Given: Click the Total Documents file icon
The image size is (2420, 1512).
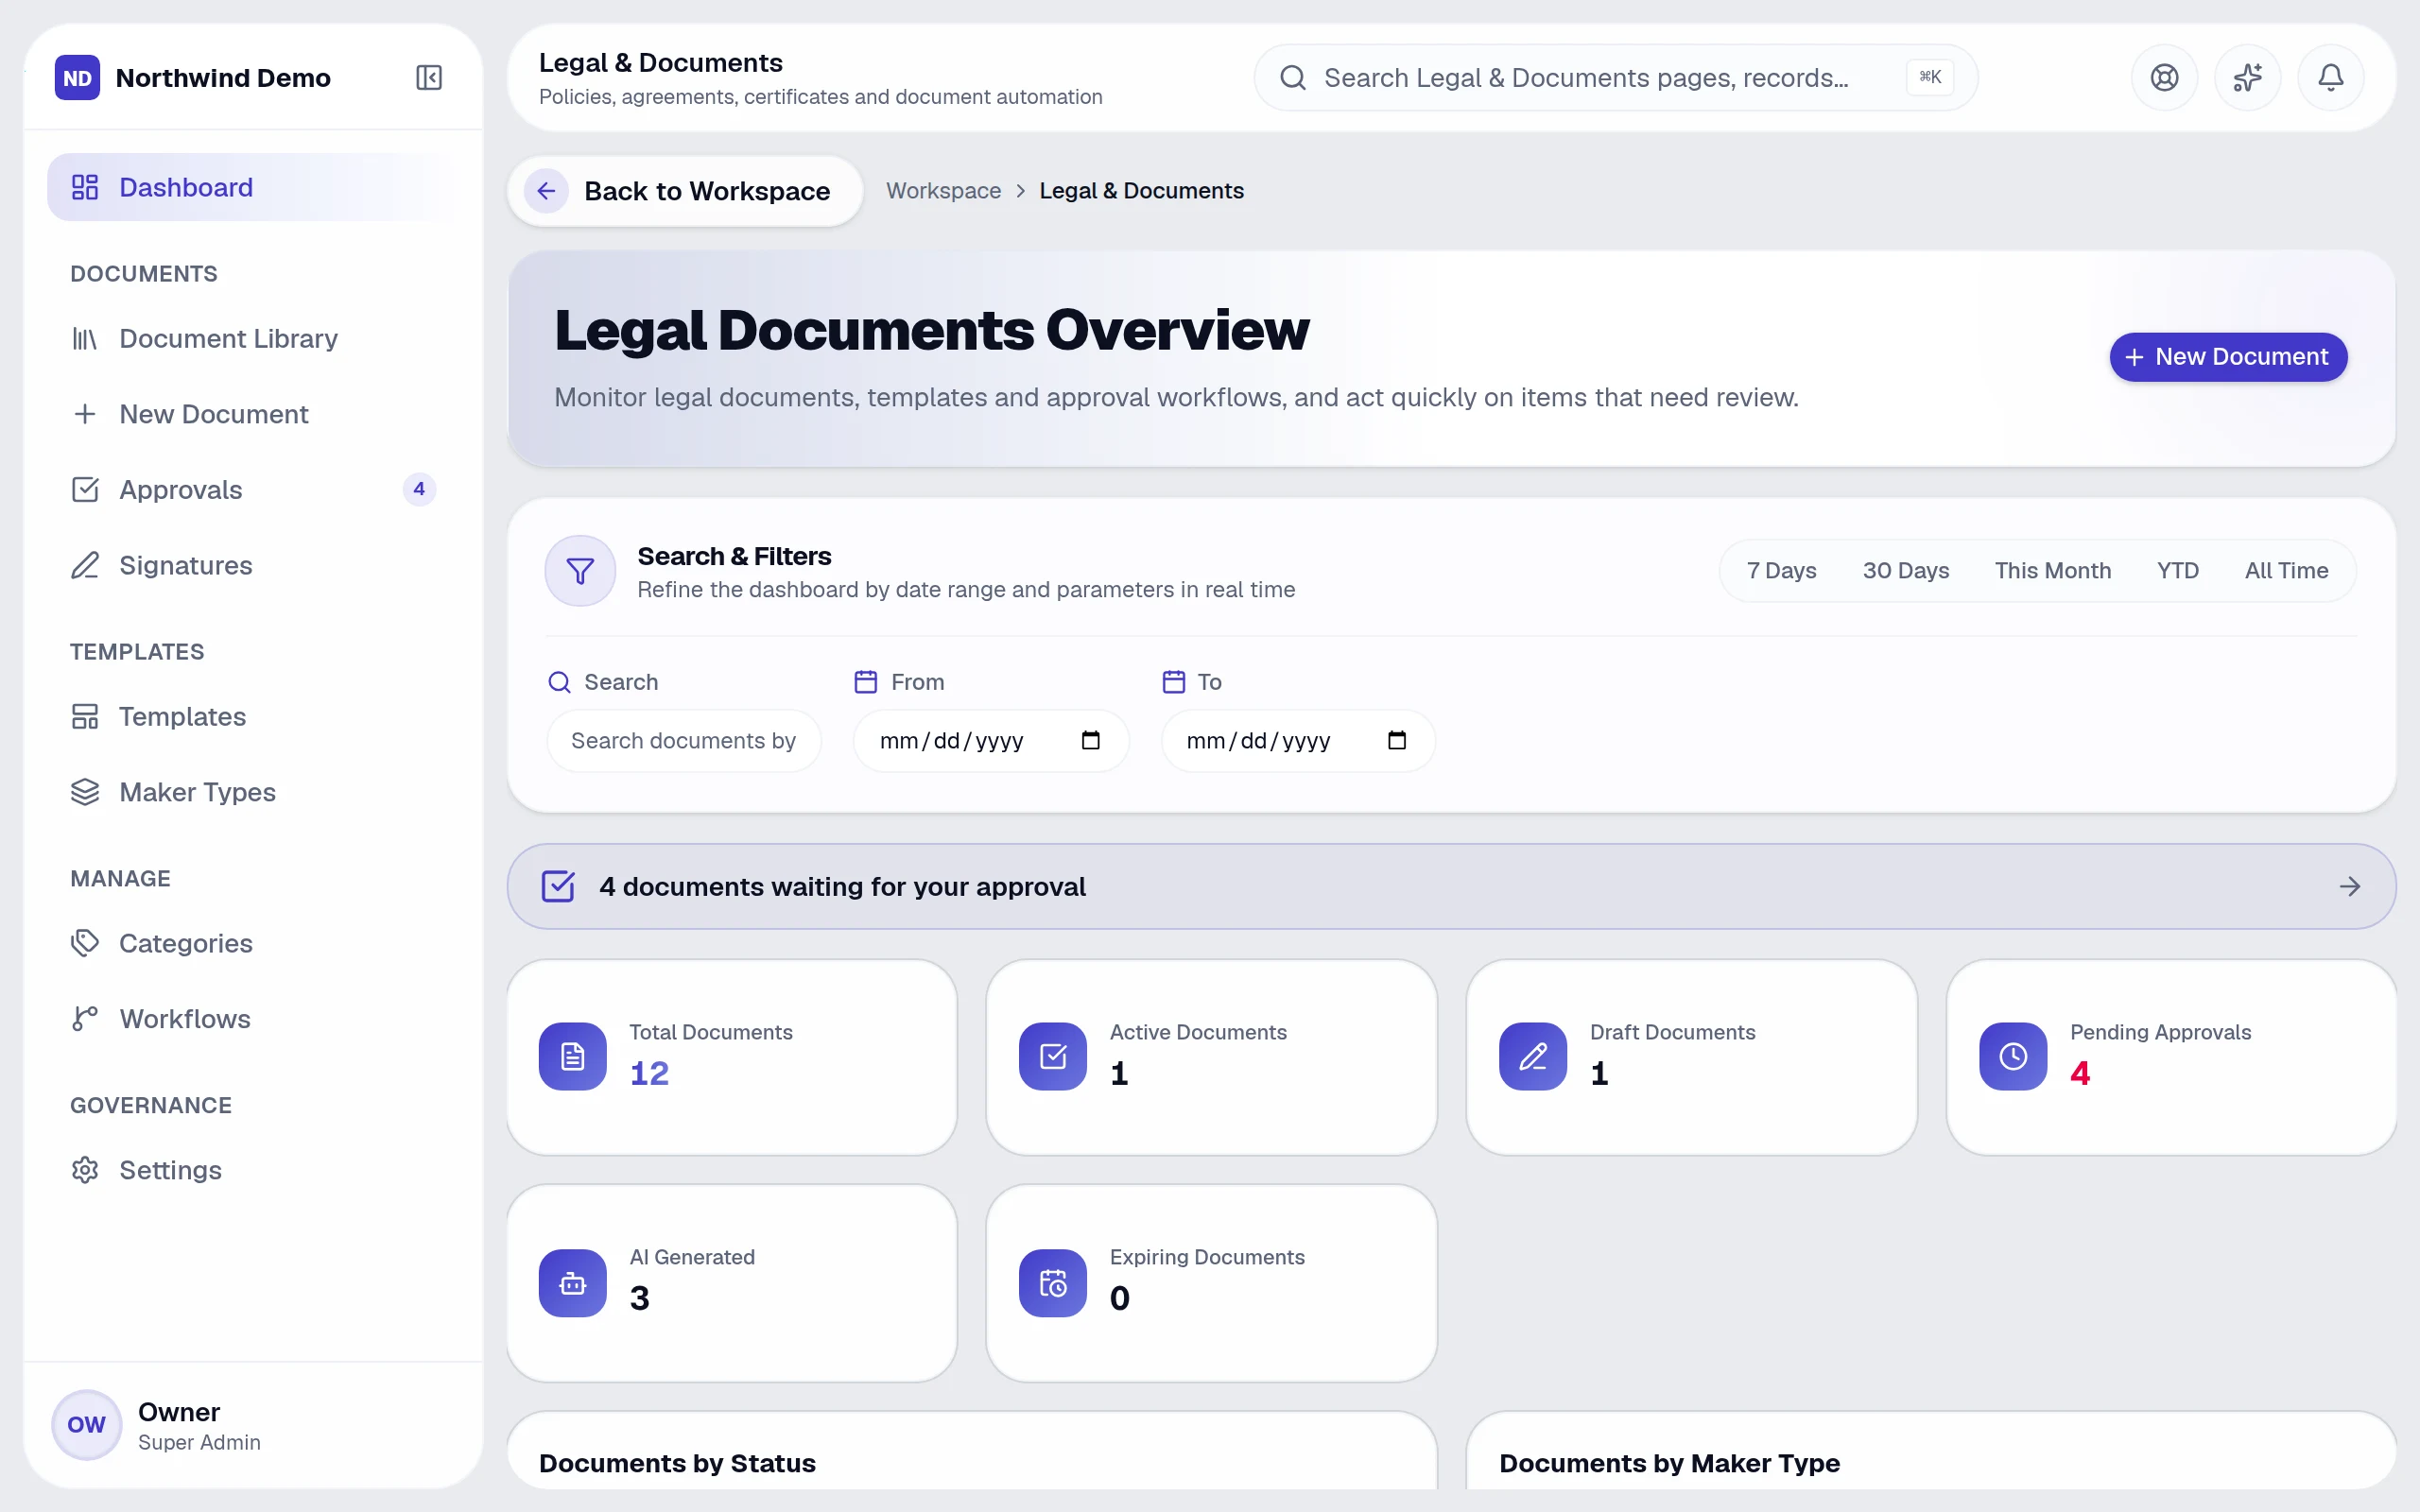Looking at the screenshot, I should pyautogui.click(x=573, y=1056).
